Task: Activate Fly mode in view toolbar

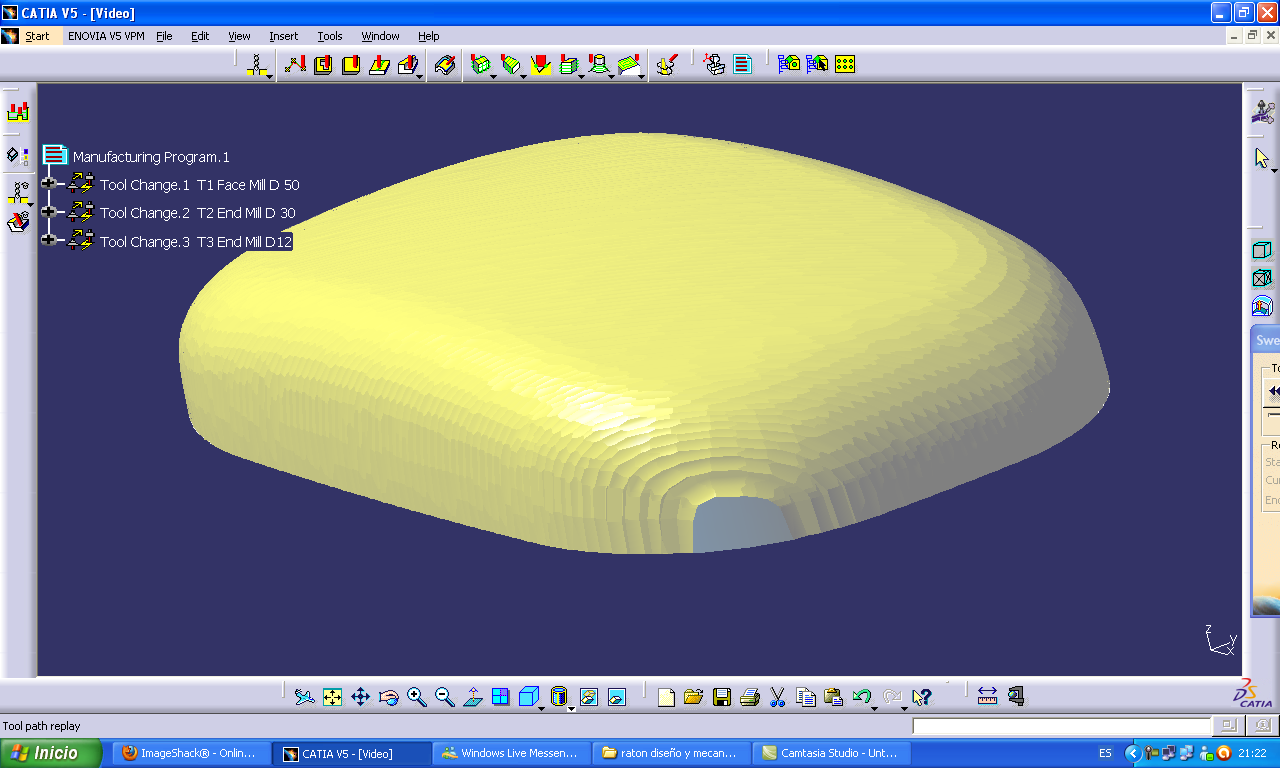Action: click(x=305, y=697)
